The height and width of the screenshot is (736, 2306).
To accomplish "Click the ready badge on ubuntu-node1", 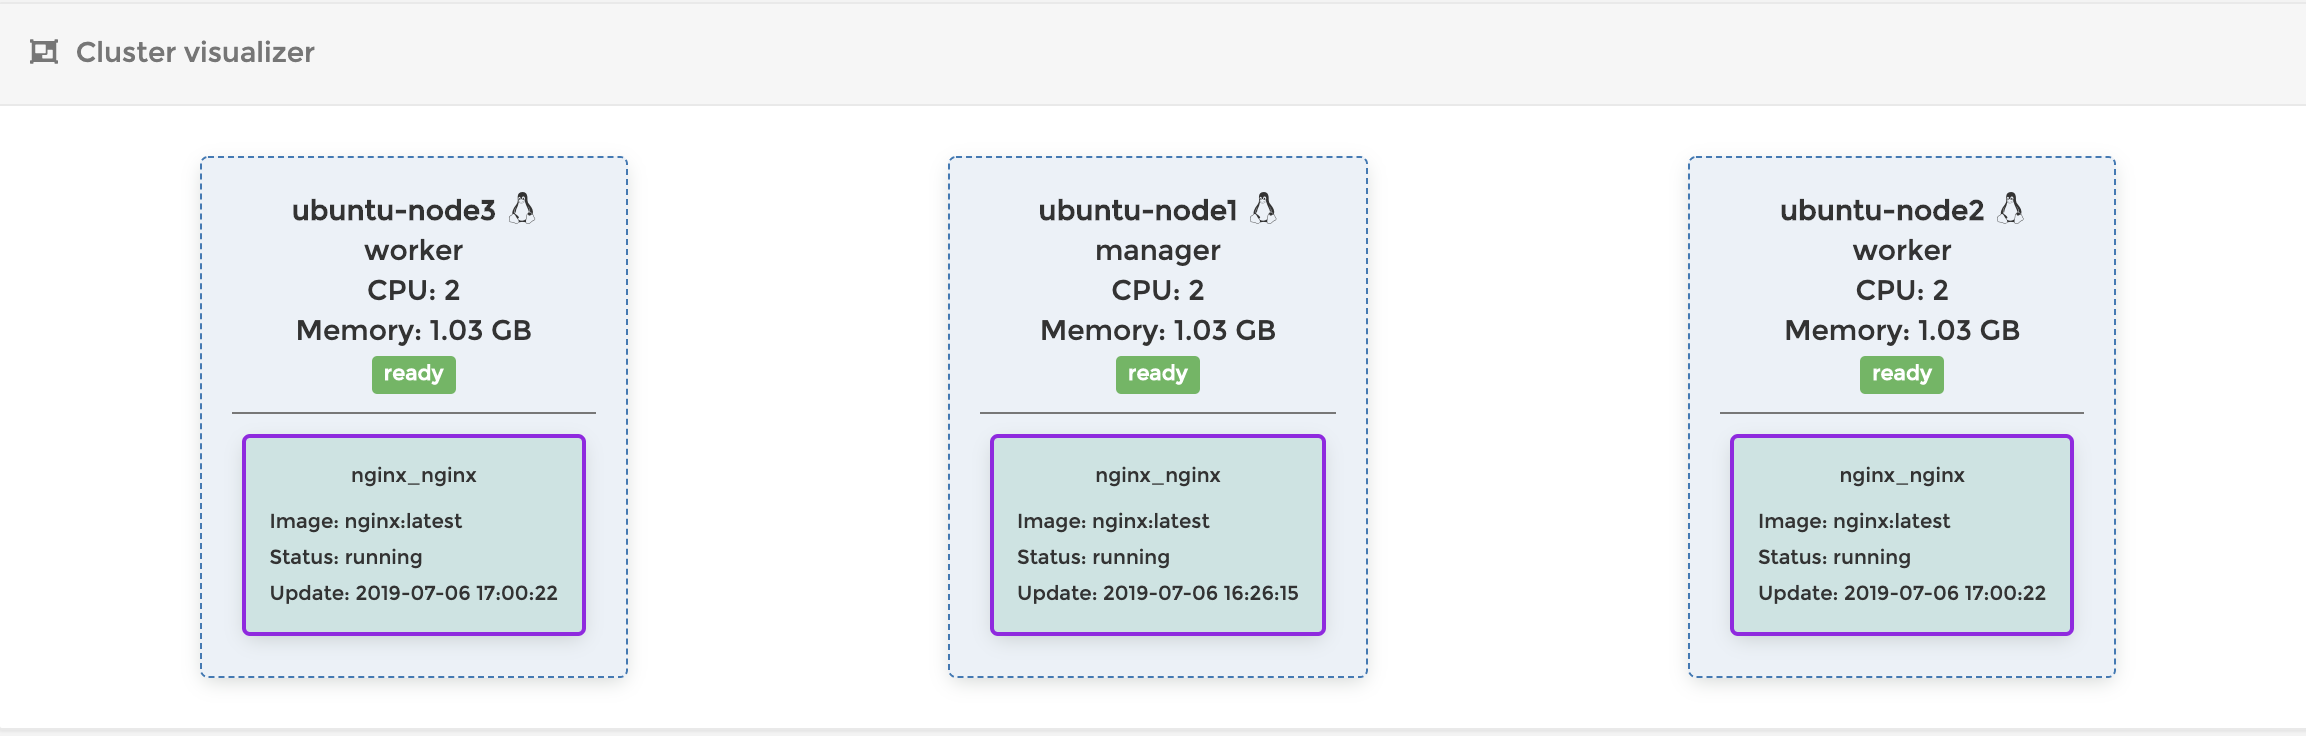I will tap(1157, 374).
